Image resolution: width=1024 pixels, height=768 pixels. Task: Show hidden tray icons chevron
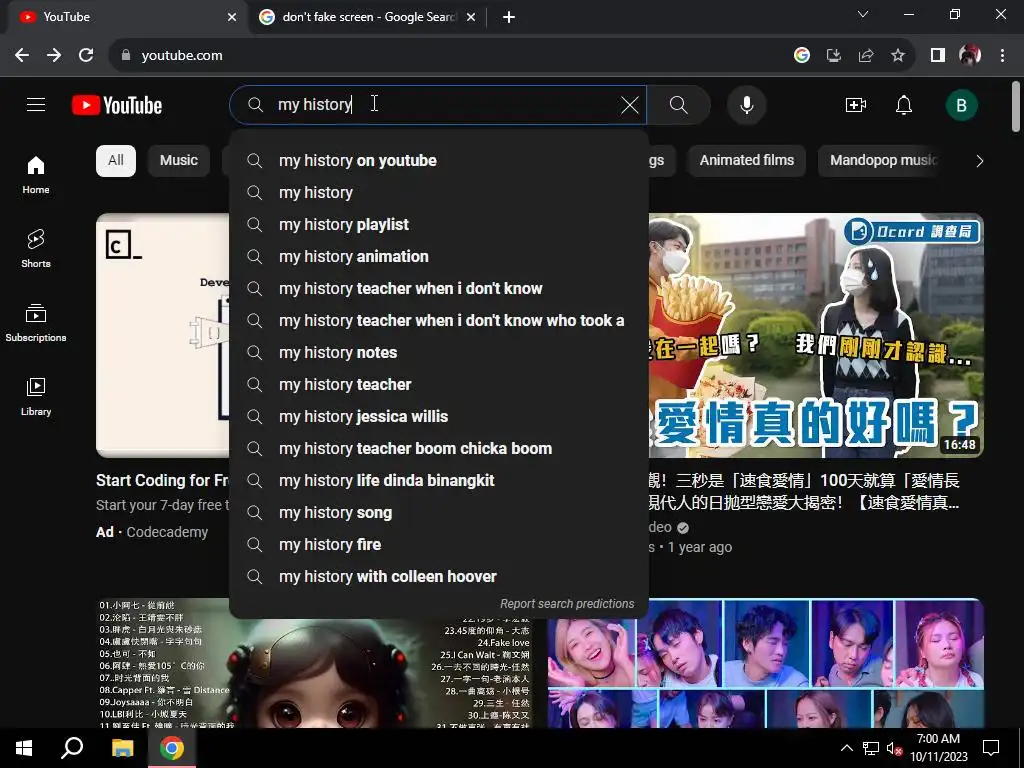[x=846, y=748]
